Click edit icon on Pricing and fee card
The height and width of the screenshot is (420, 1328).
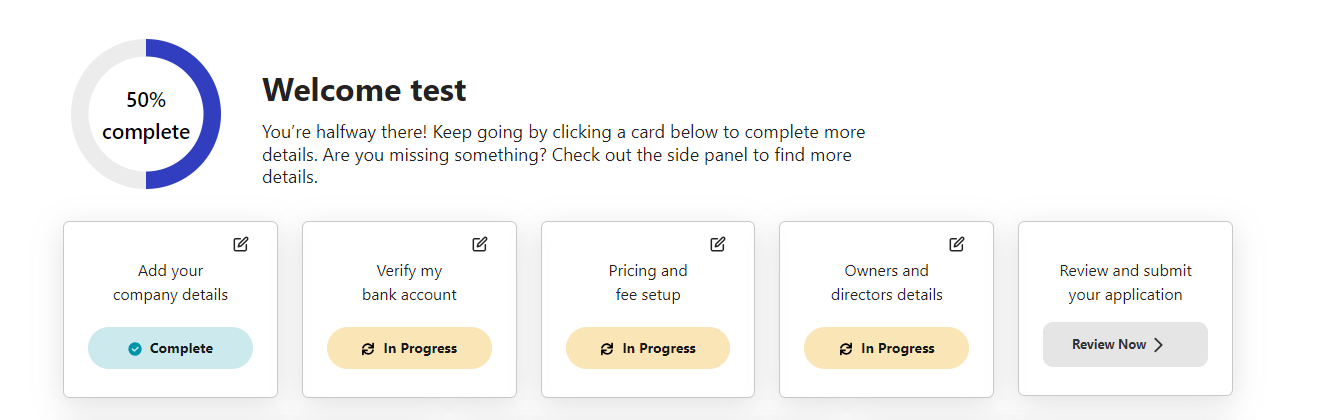(718, 244)
